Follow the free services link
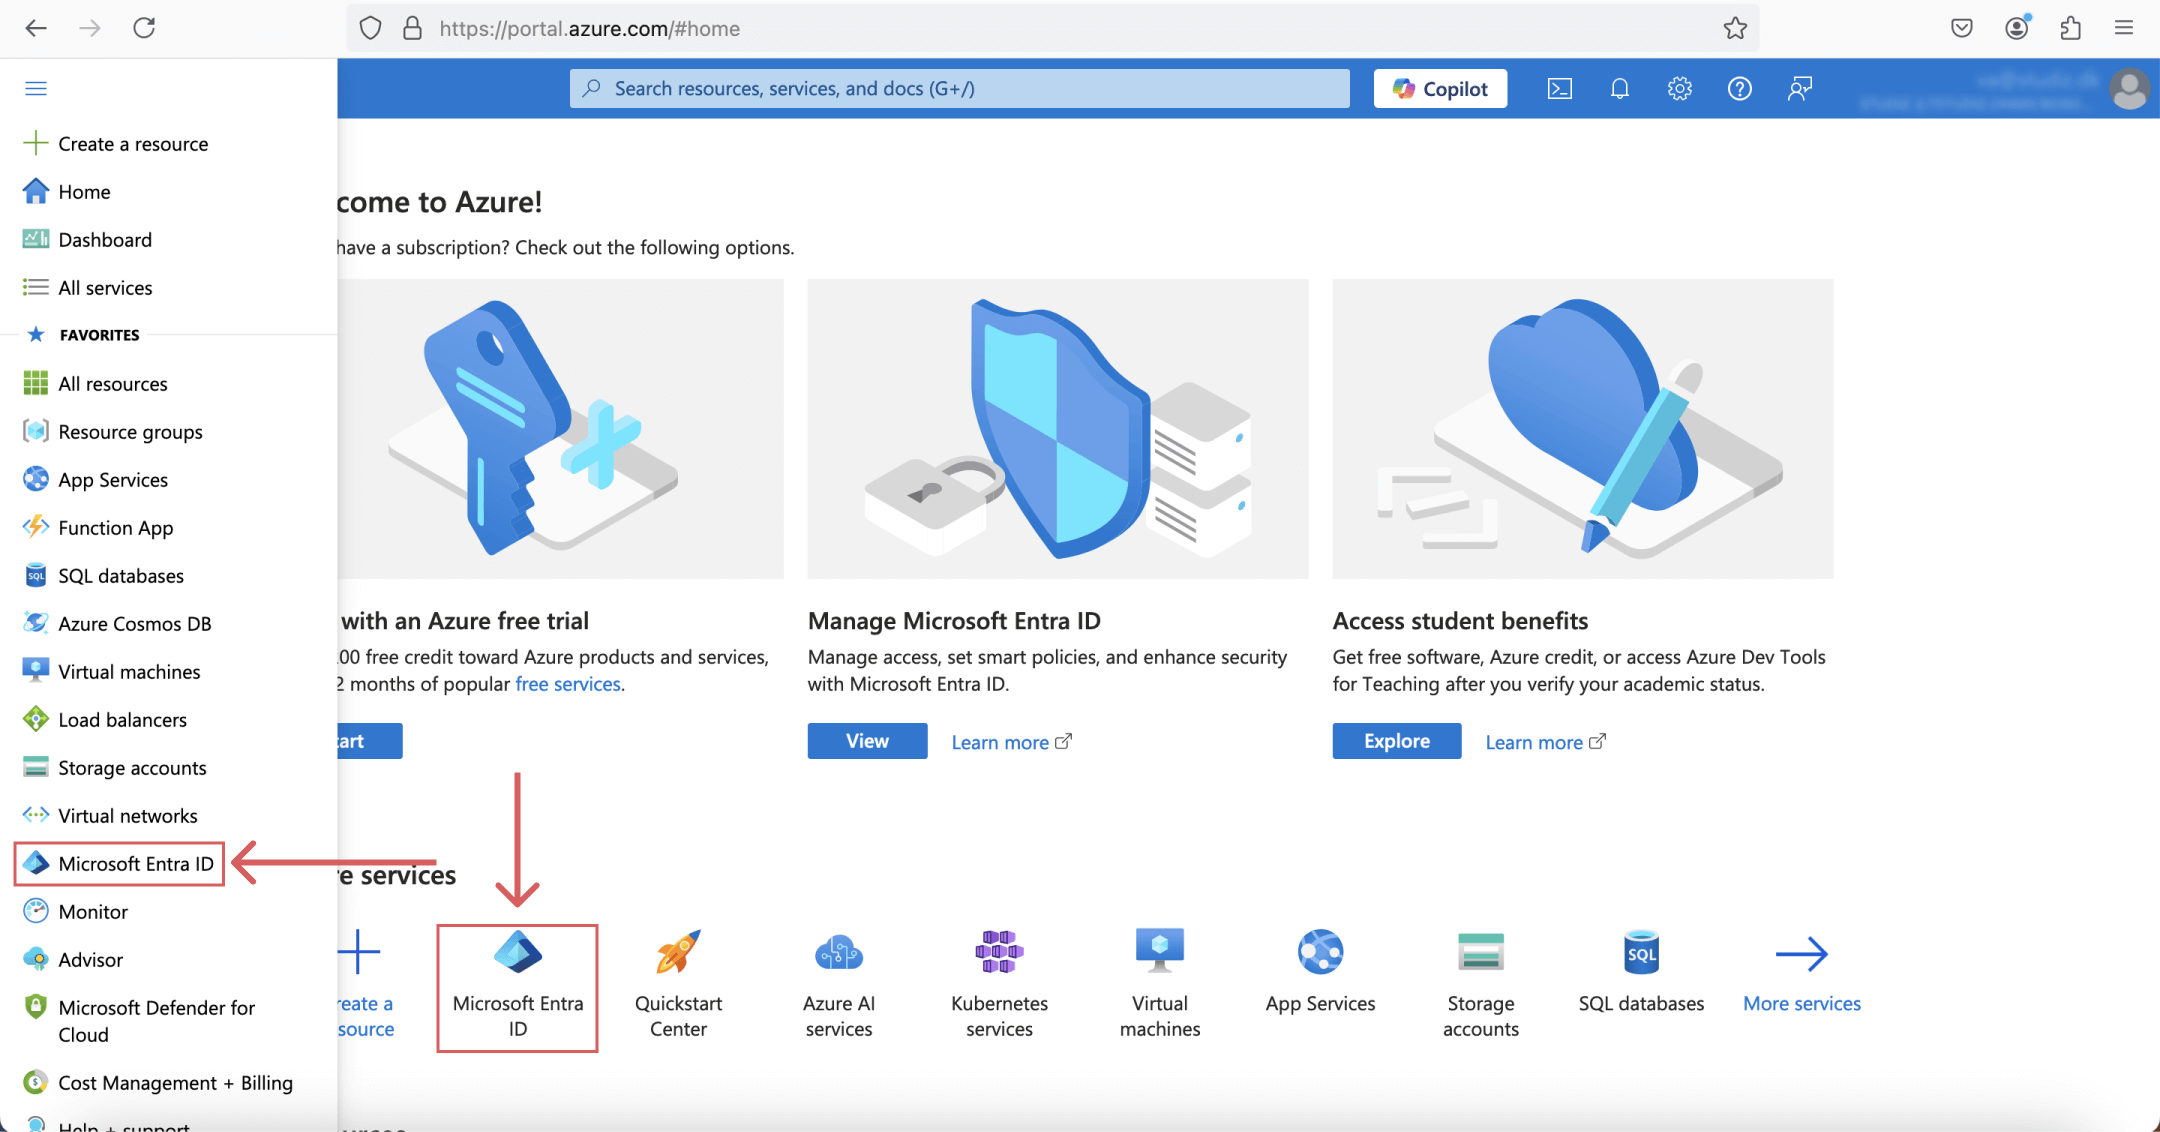Viewport: 2160px width, 1132px height. click(568, 684)
